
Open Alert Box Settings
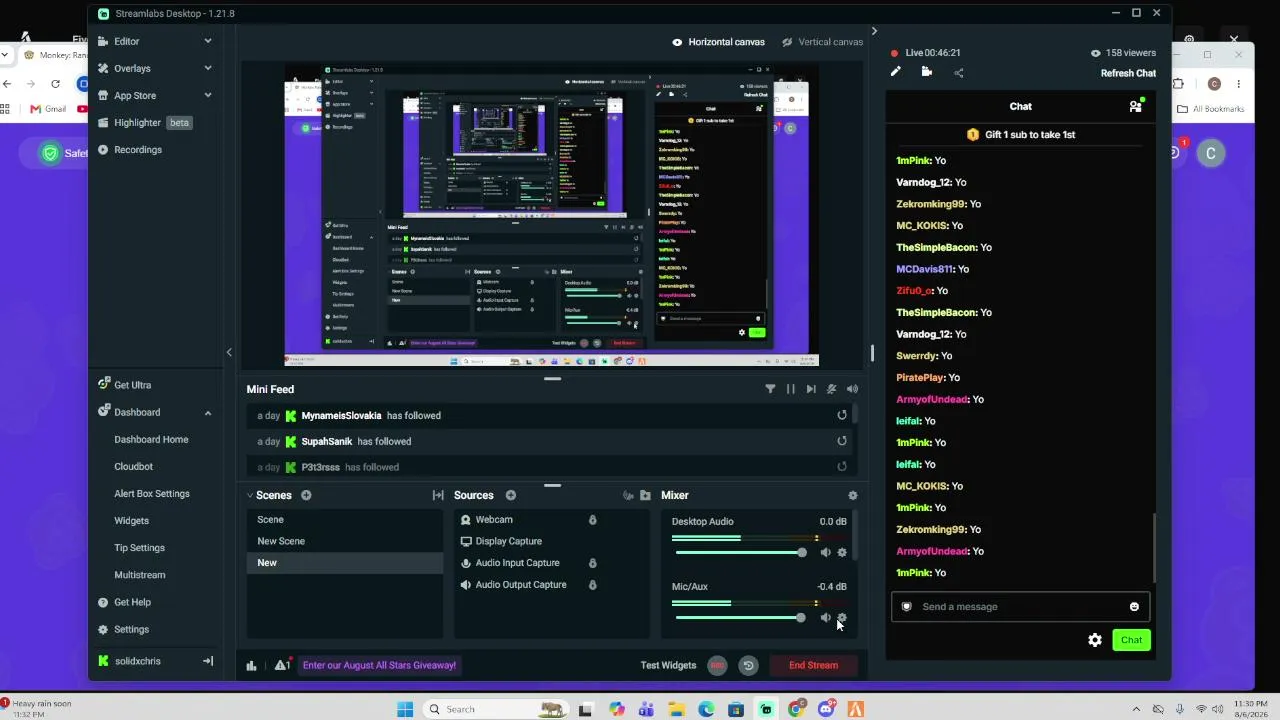click(x=152, y=493)
